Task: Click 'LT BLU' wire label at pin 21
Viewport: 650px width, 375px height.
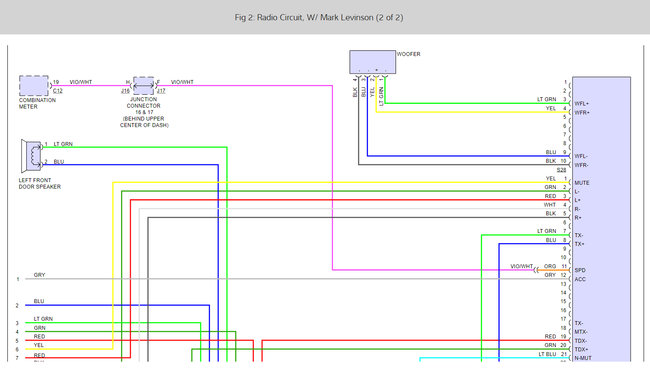Action: click(547, 354)
